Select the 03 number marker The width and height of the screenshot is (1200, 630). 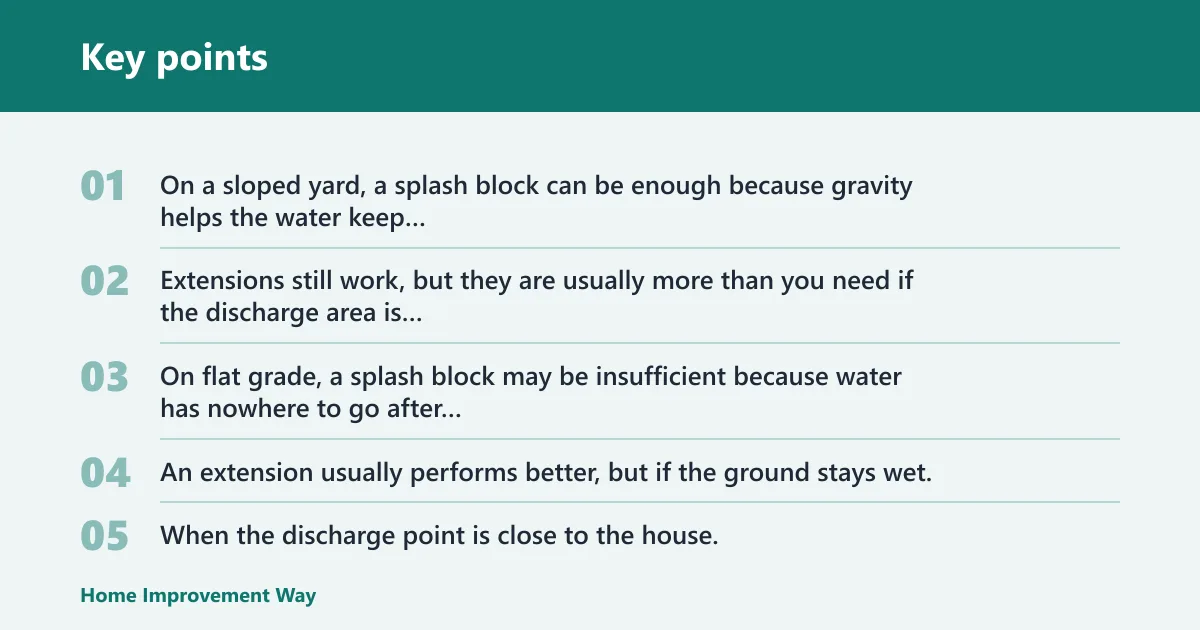[x=105, y=377]
